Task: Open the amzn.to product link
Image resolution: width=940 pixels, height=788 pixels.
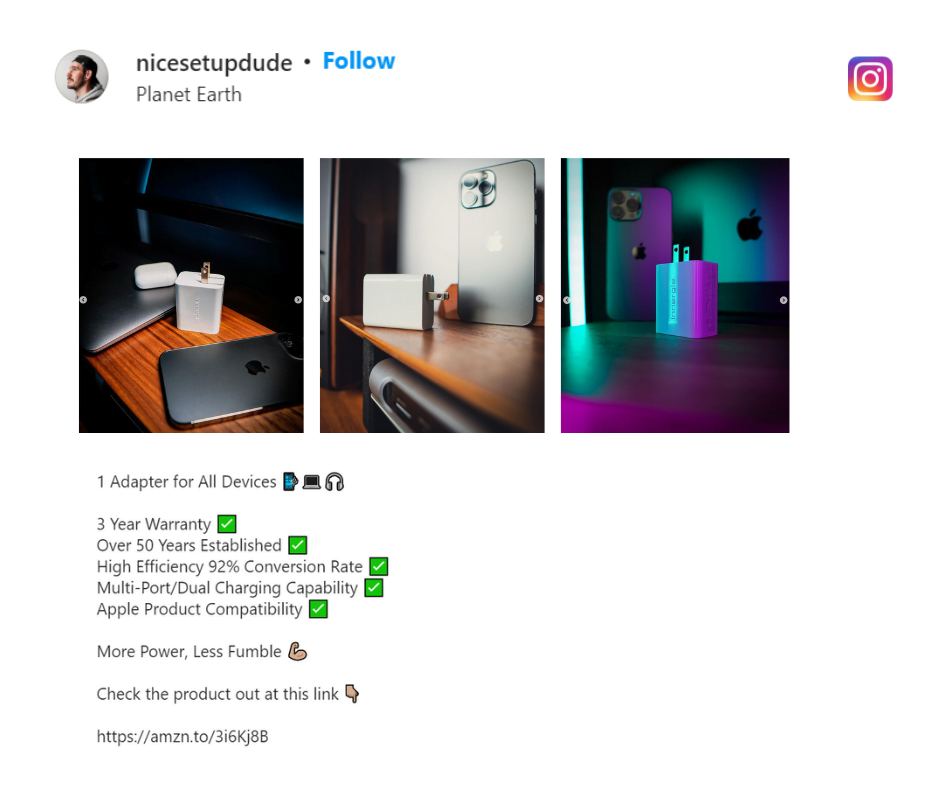Action: pyautogui.click(x=182, y=736)
